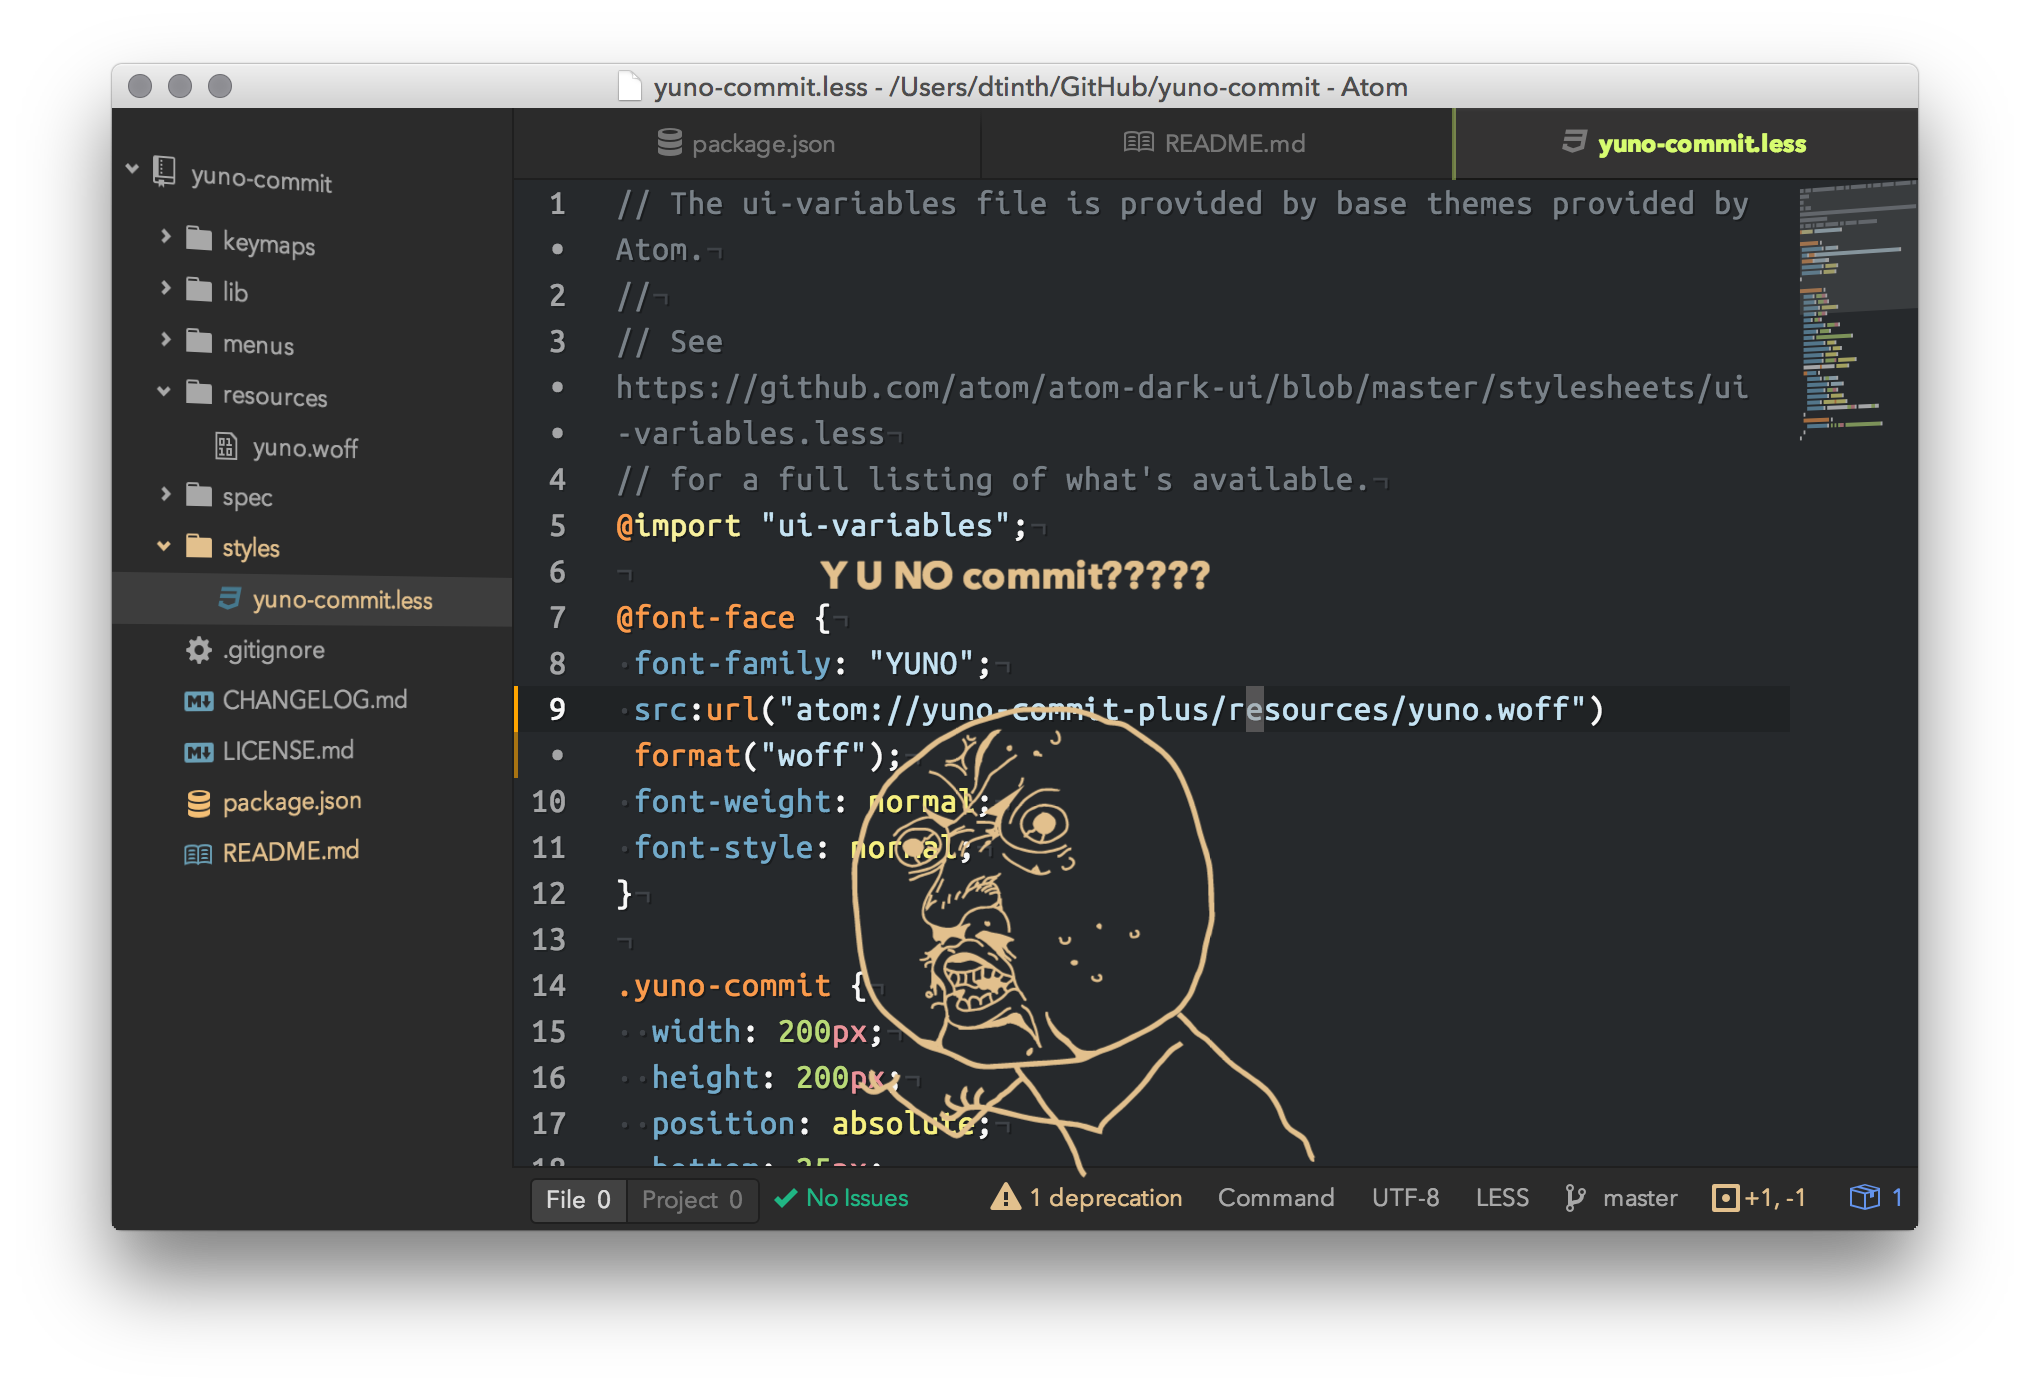This screenshot has height=1390, width=2030.
Task: Open CHANGELOG.md from tree view
Action: [315, 700]
